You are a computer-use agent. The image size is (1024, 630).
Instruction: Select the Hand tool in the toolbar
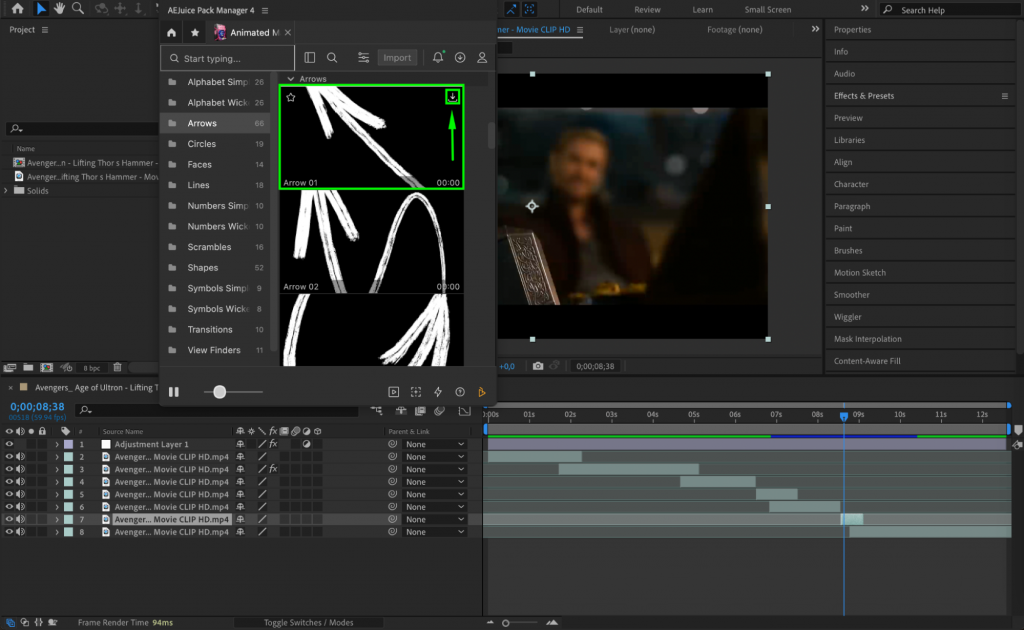(x=60, y=10)
